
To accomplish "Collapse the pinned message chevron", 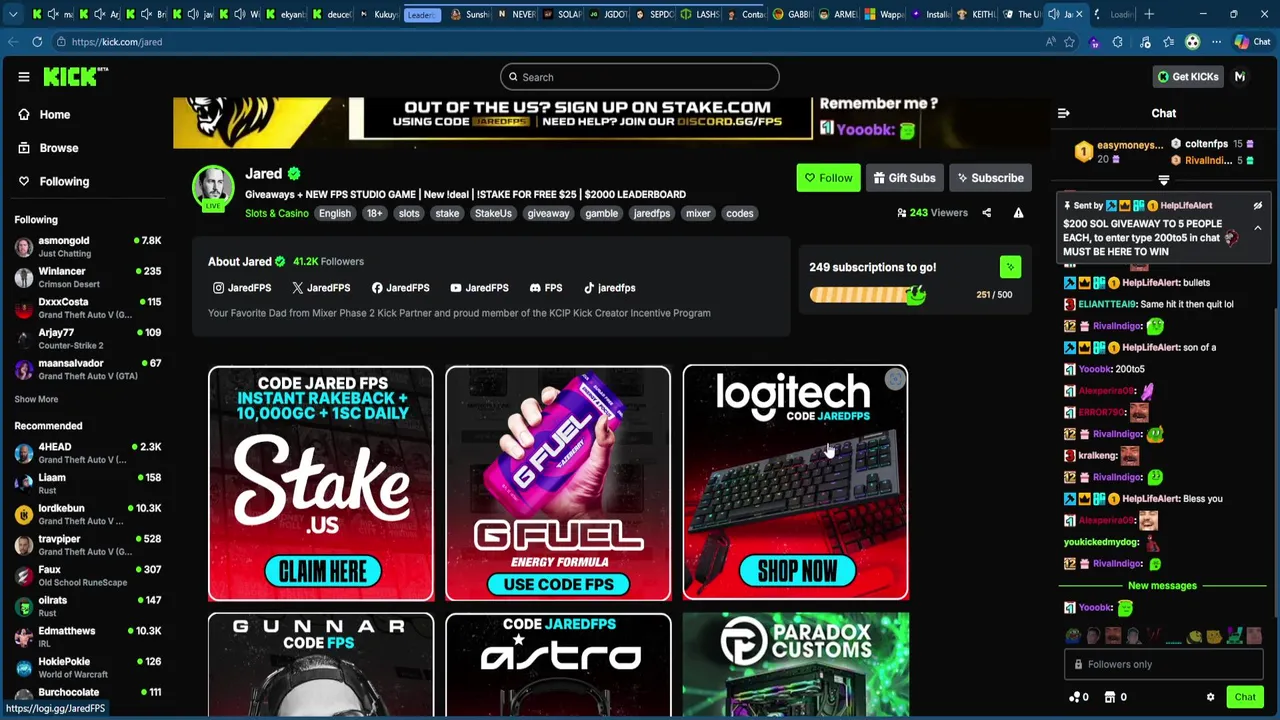I will [x=1258, y=228].
